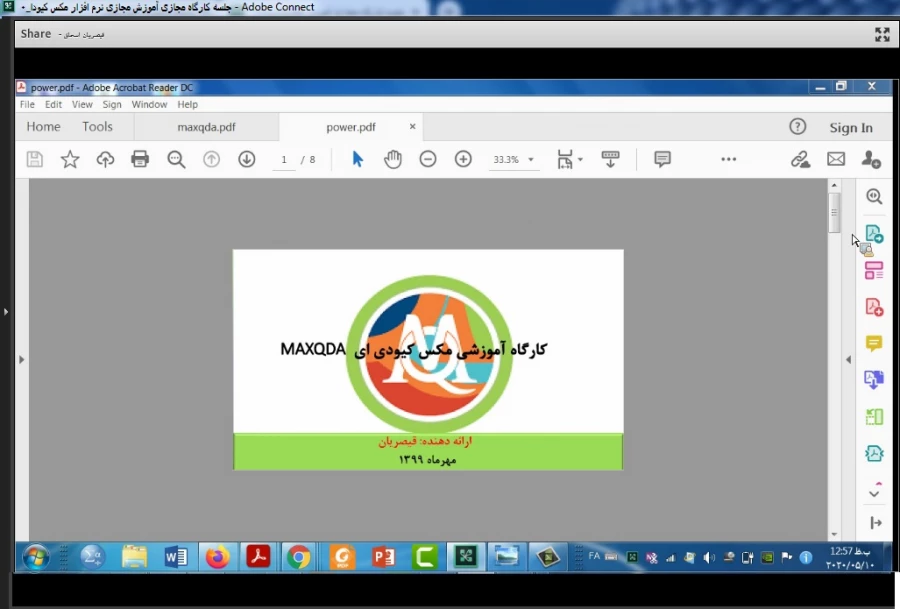Zoom out with the minus icon
Viewport: 900px width, 609px height.
click(428, 159)
